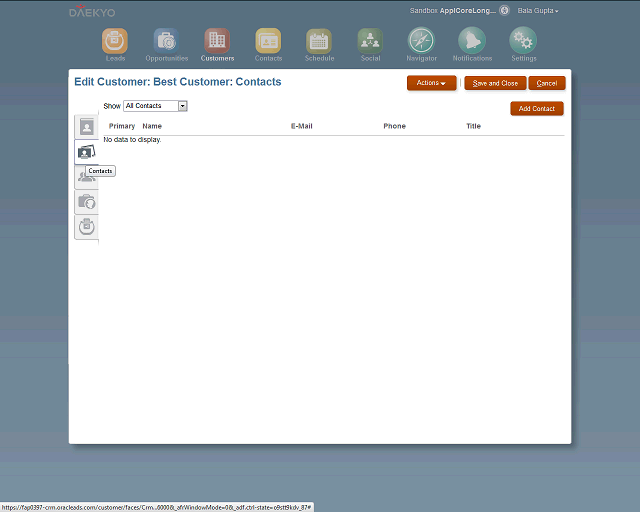Click the Leads label under its icon
640x512 pixels.
(115, 58)
